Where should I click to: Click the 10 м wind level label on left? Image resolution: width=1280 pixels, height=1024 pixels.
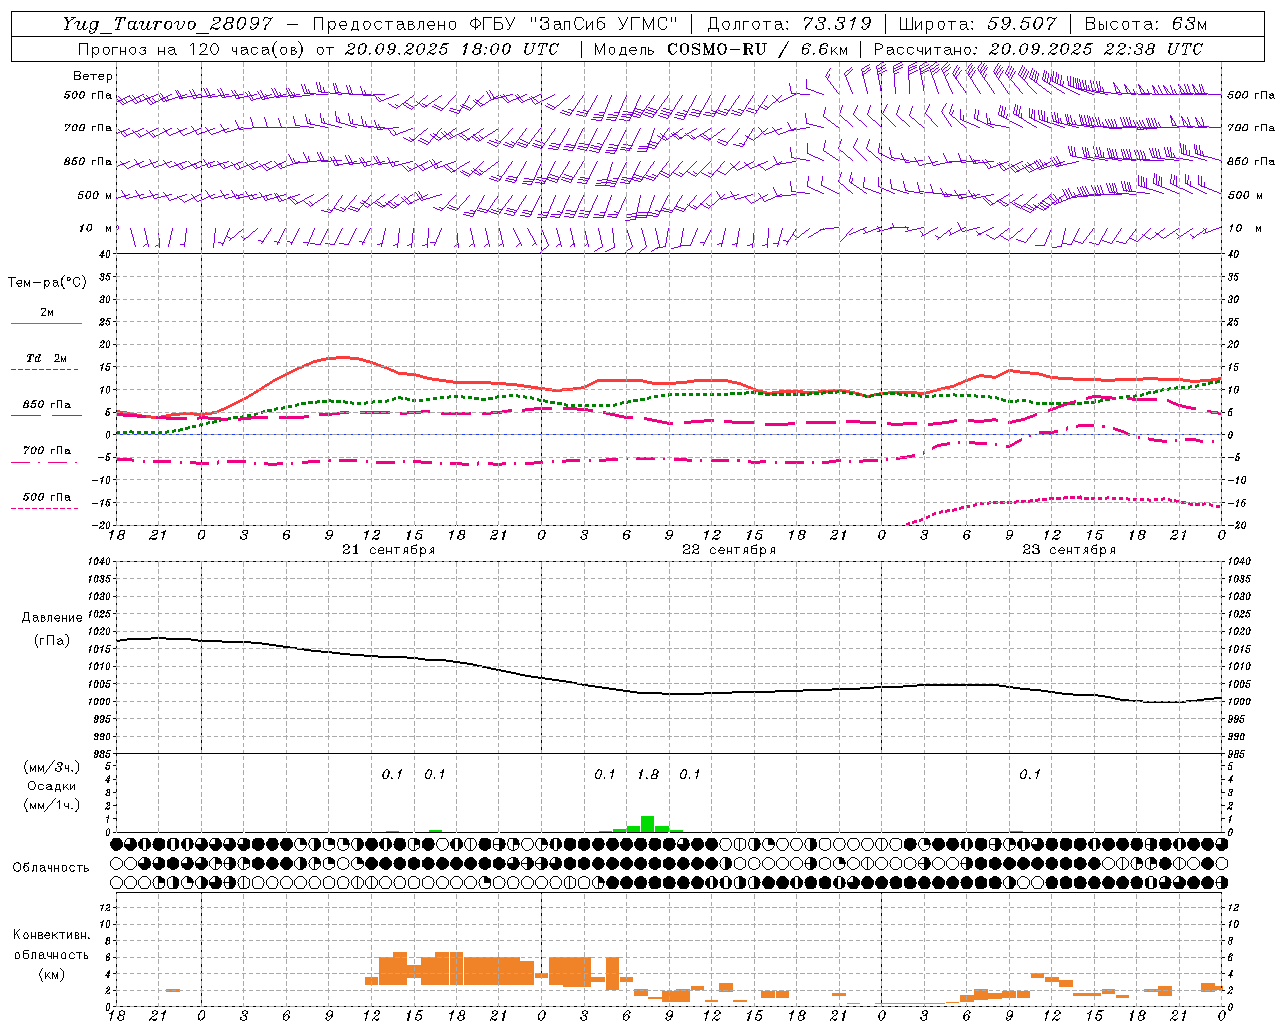95,228
